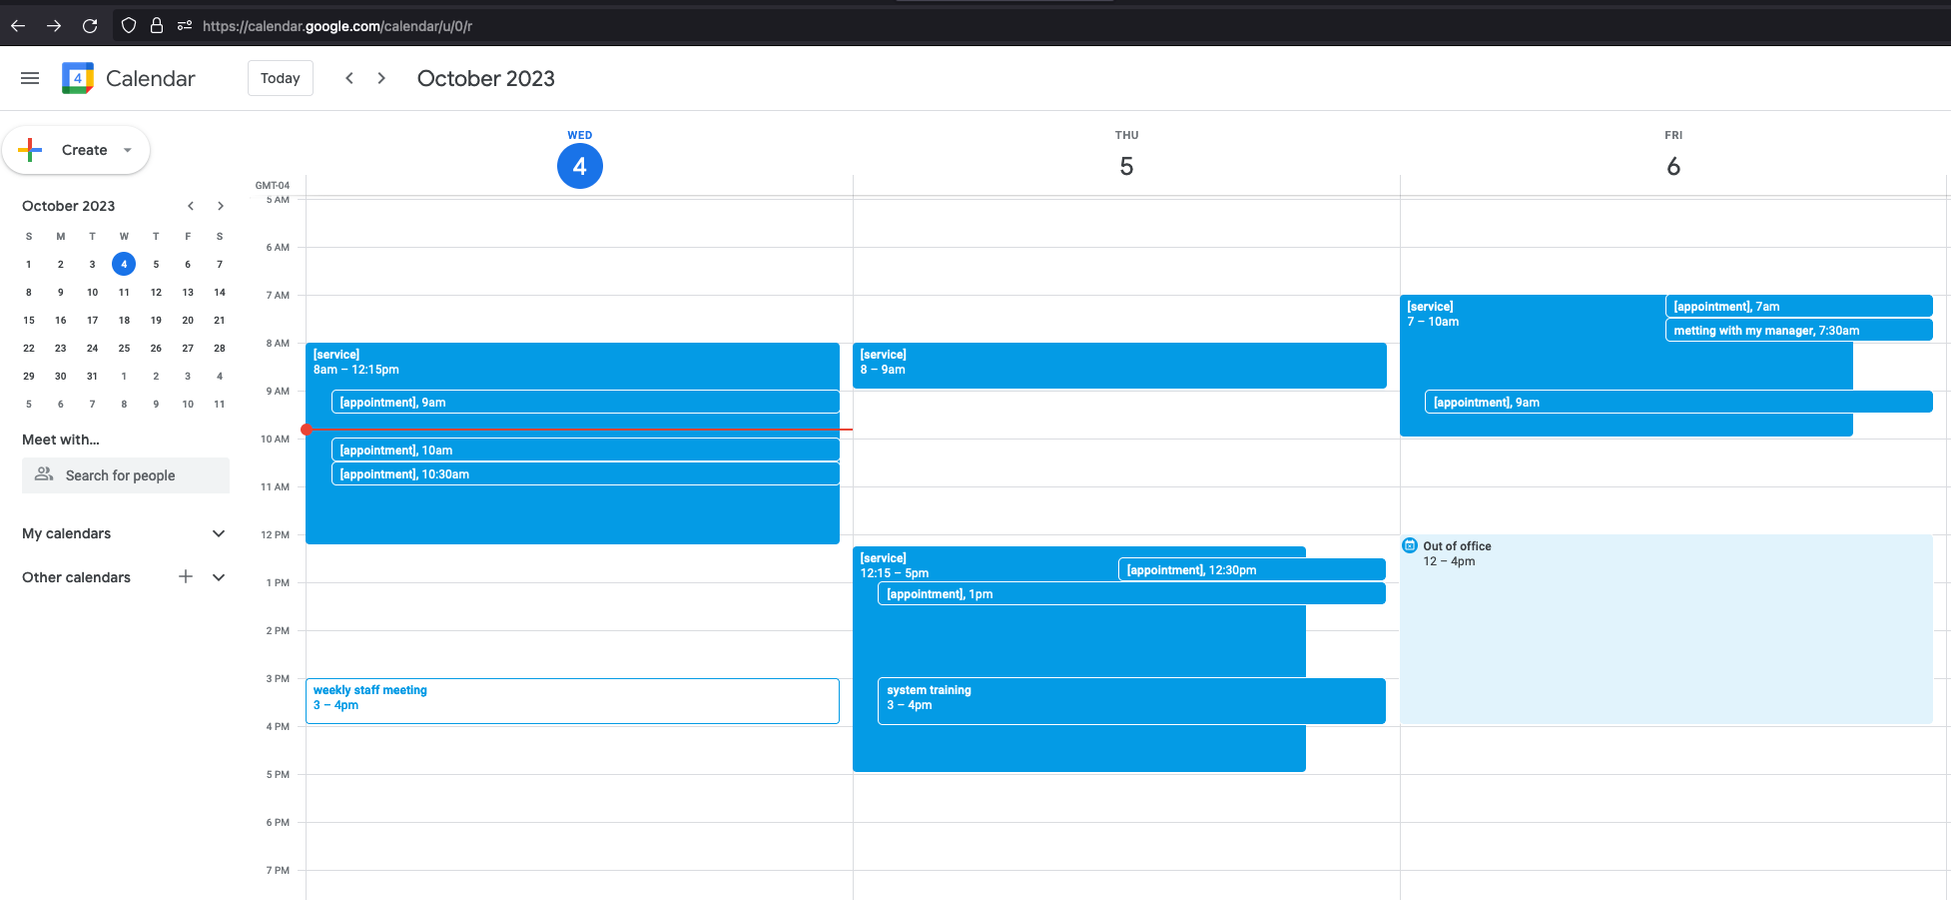The height and width of the screenshot is (900, 1951).
Task: Click the current time red marker dot
Action: 307,429
